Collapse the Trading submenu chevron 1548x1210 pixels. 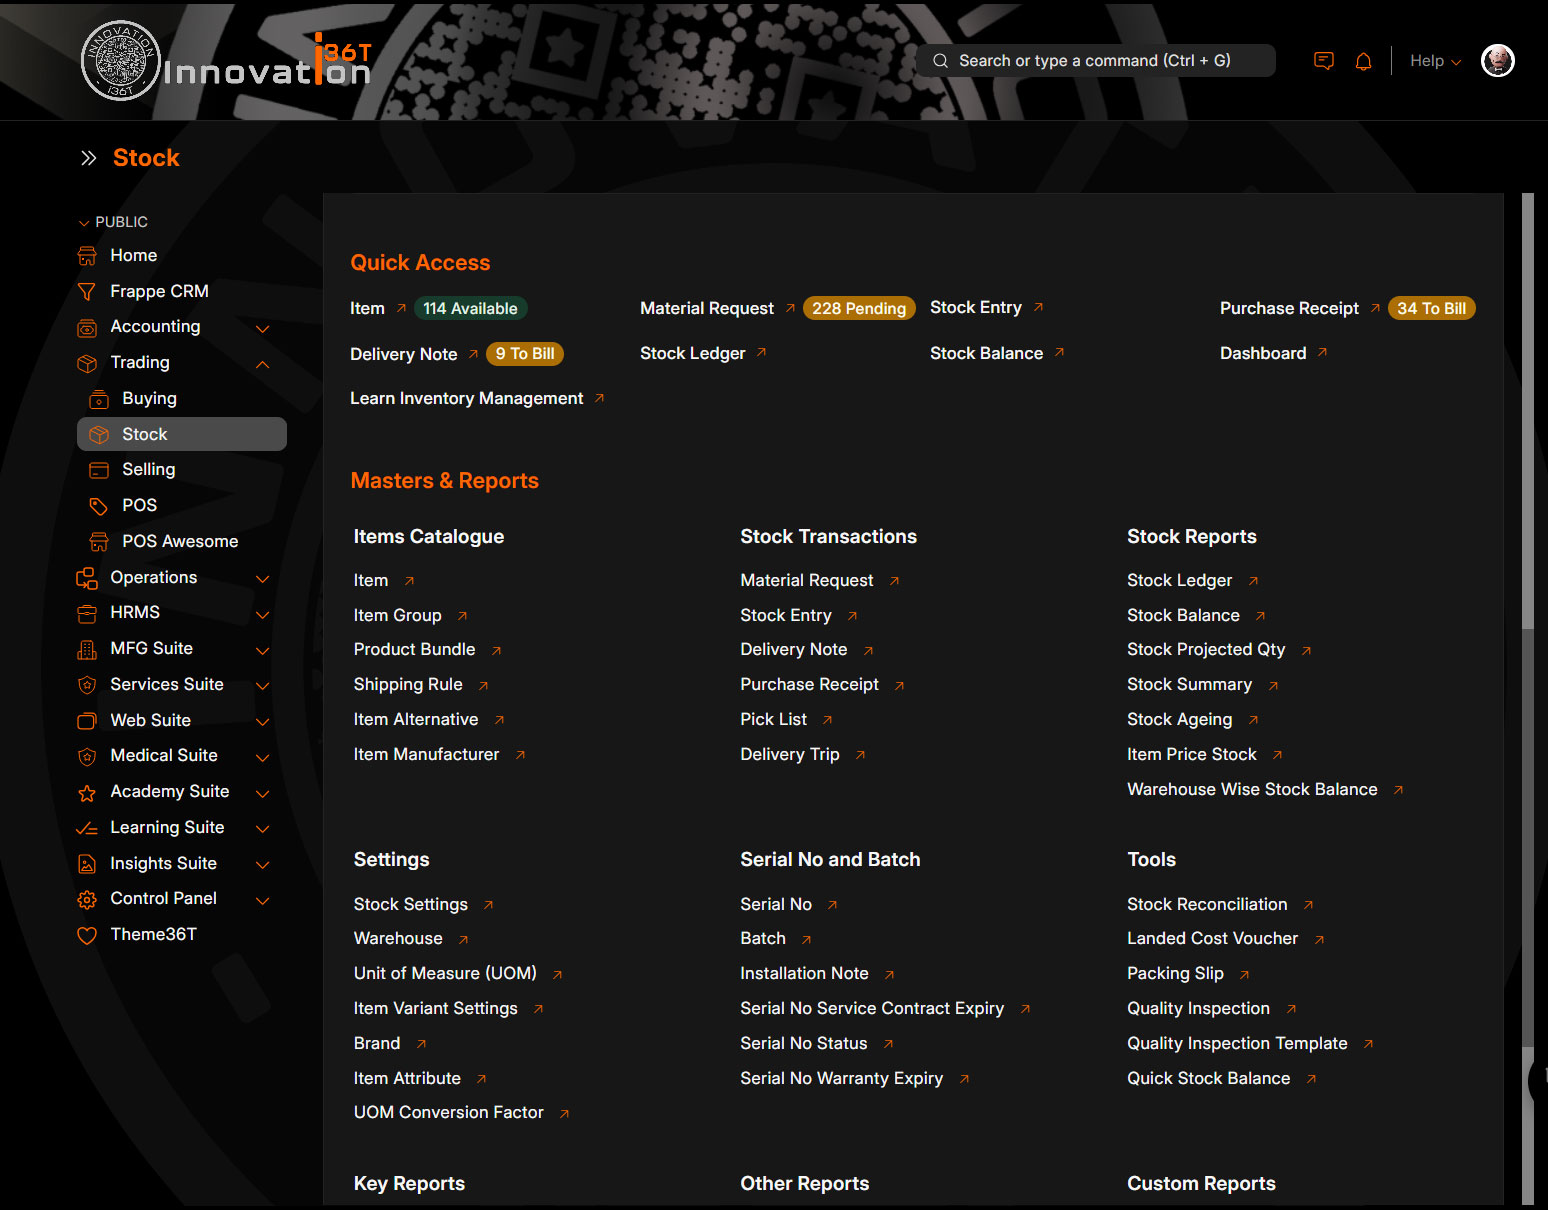(263, 364)
